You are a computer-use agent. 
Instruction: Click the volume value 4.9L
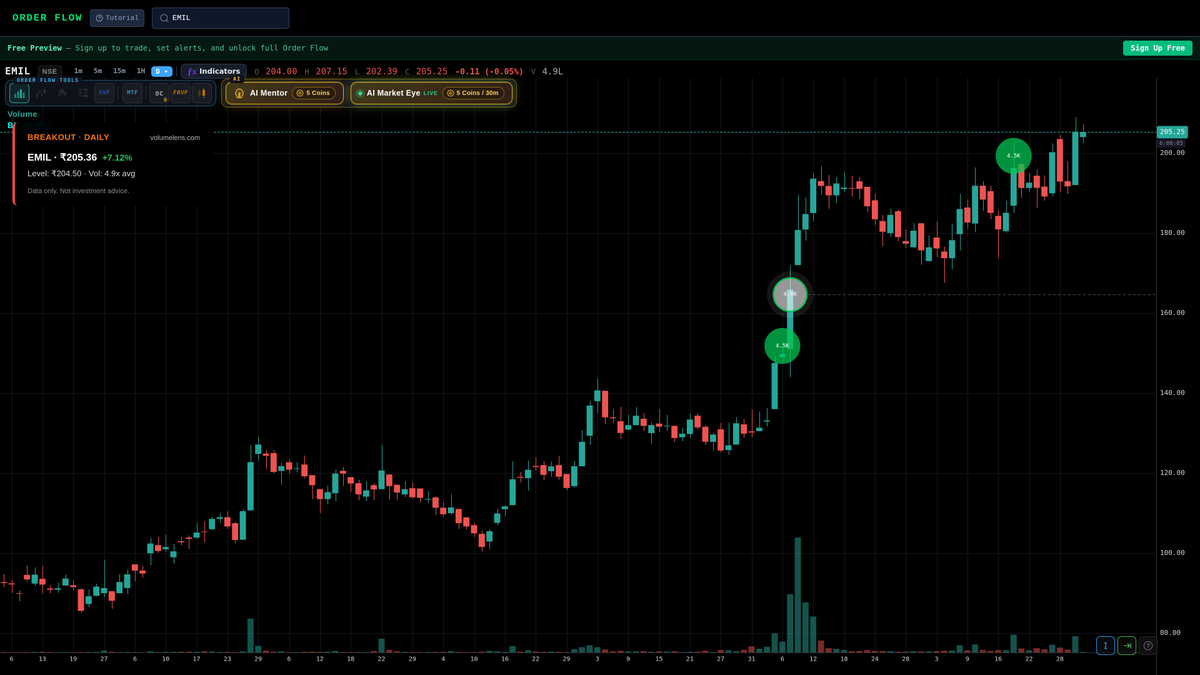[552, 71]
